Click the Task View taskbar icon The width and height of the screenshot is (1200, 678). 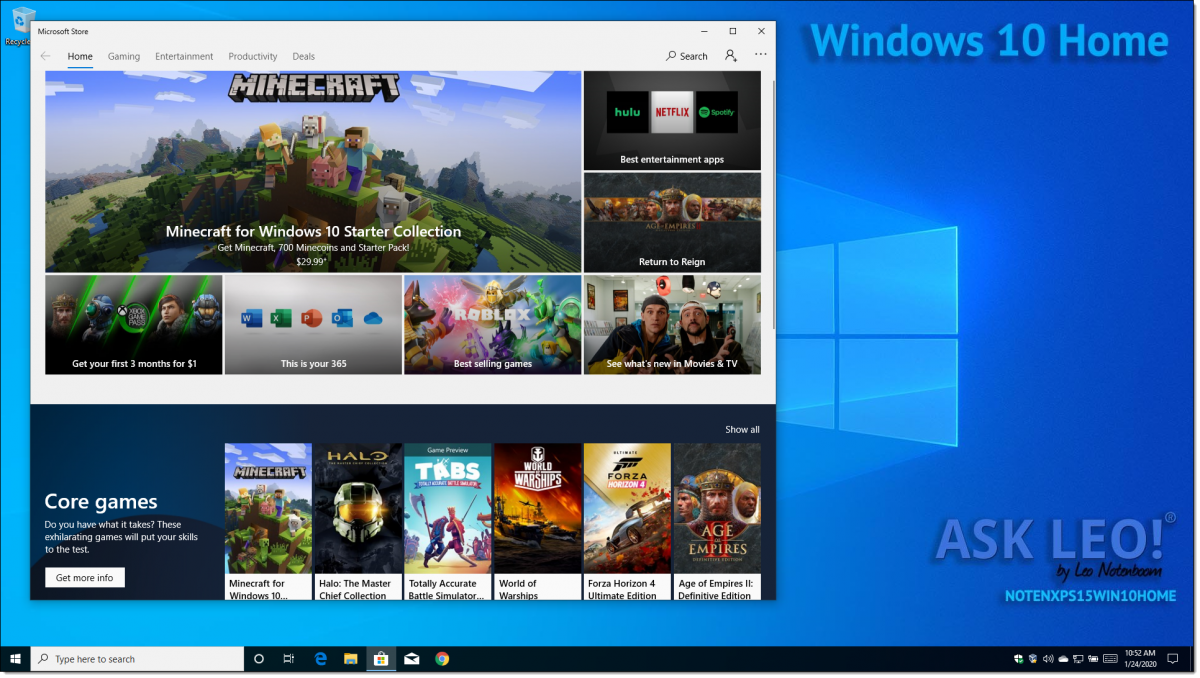(288, 659)
